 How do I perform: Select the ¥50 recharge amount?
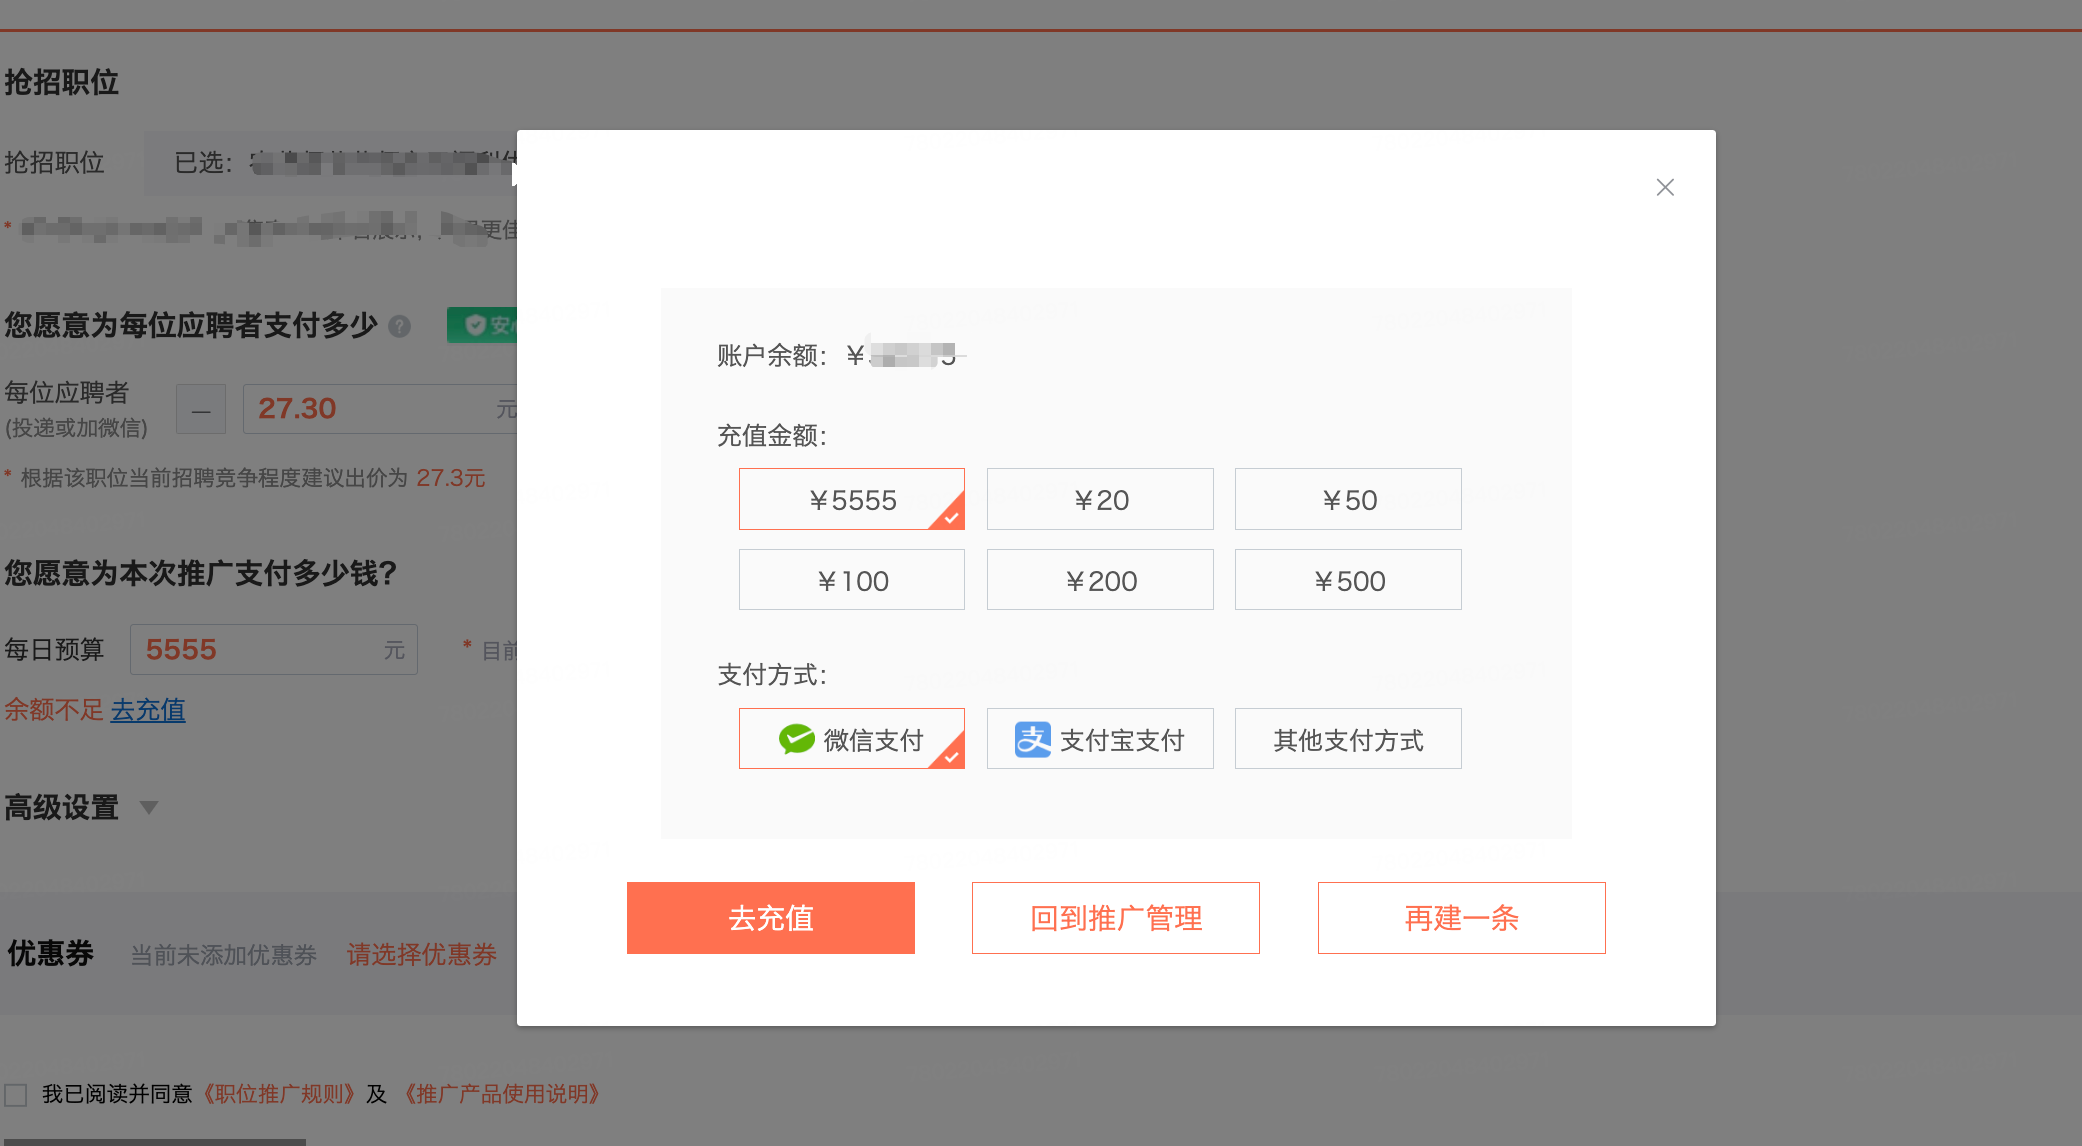[1348, 499]
